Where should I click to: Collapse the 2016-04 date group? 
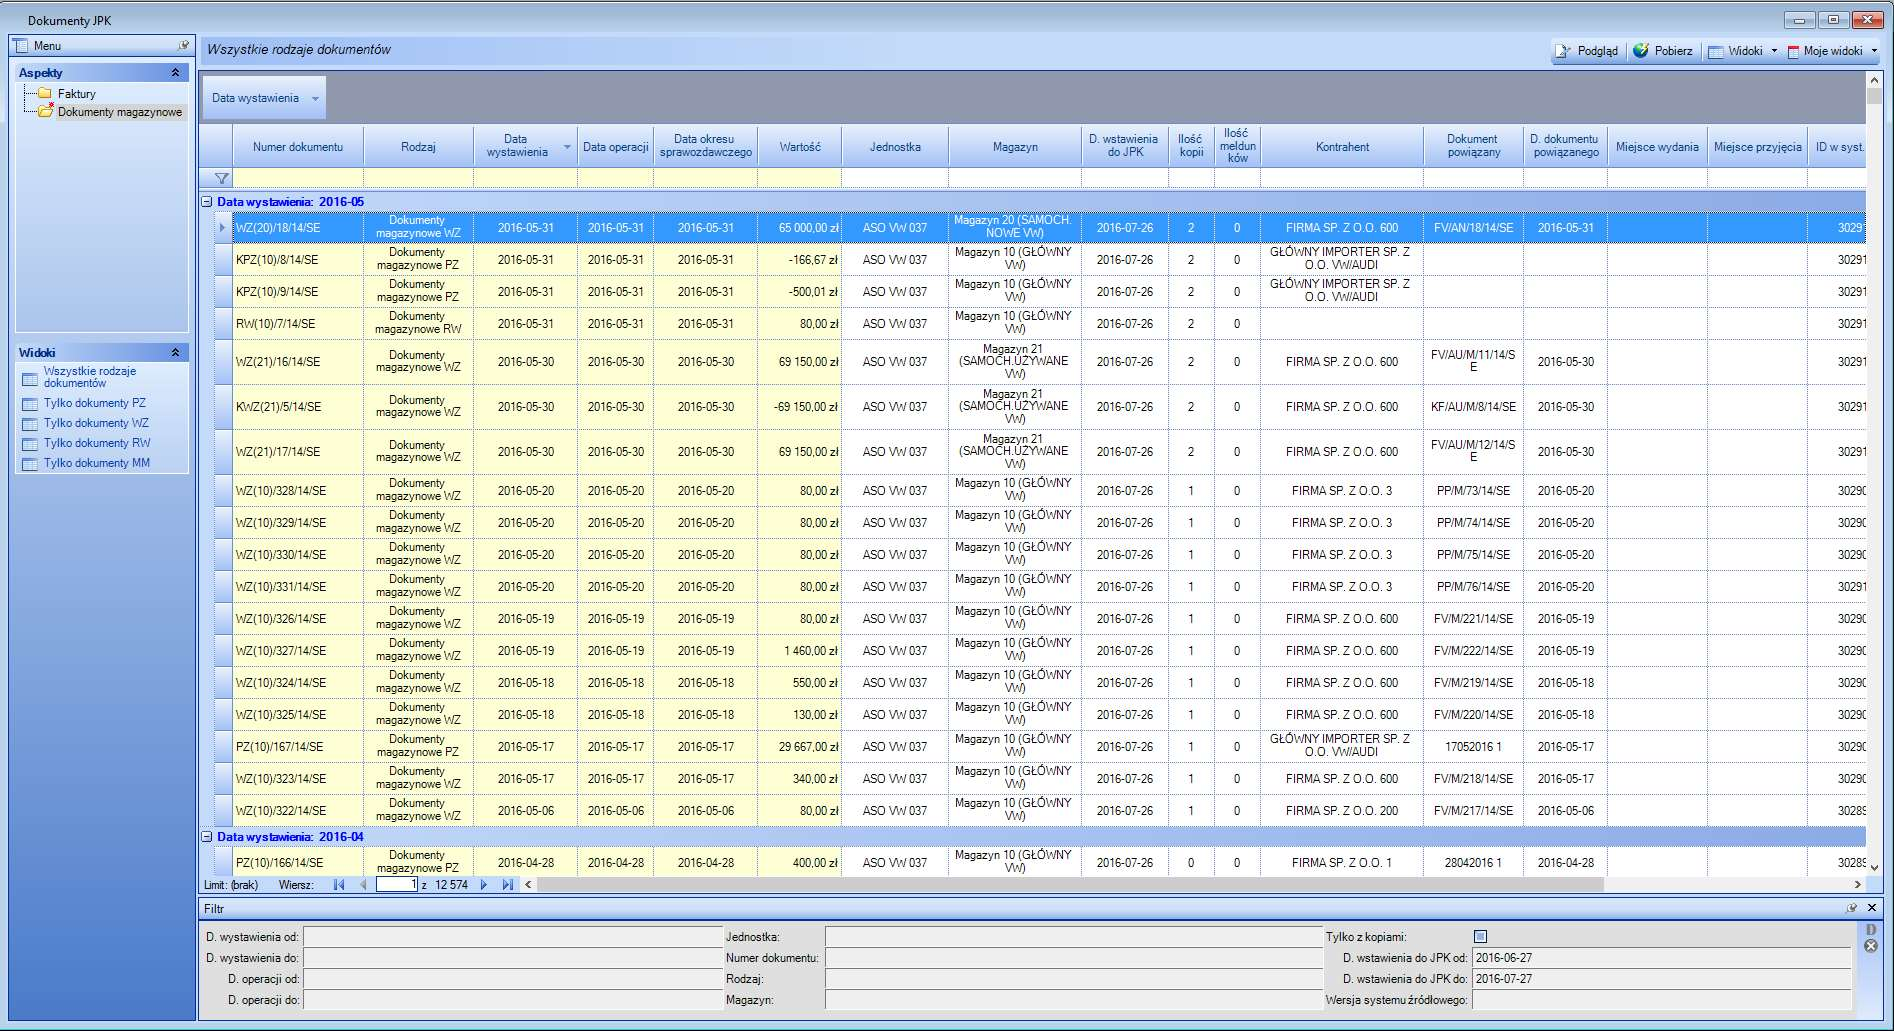pos(207,837)
